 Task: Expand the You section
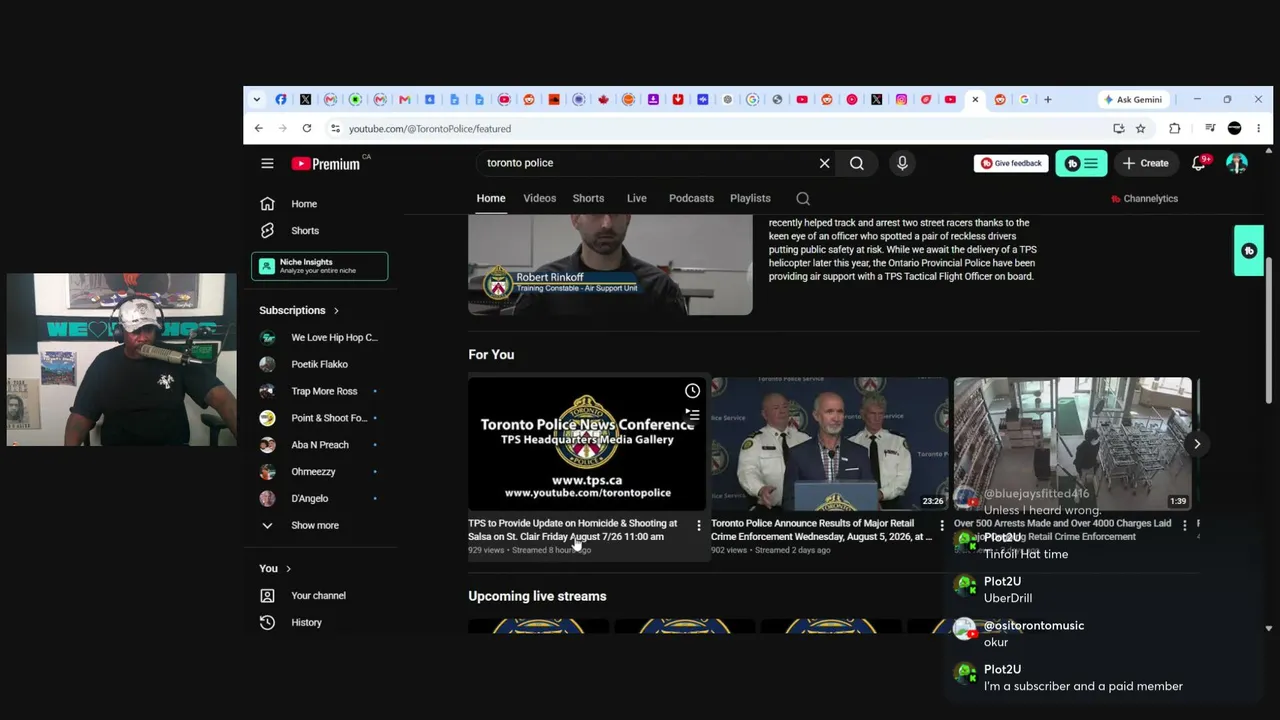coord(275,569)
